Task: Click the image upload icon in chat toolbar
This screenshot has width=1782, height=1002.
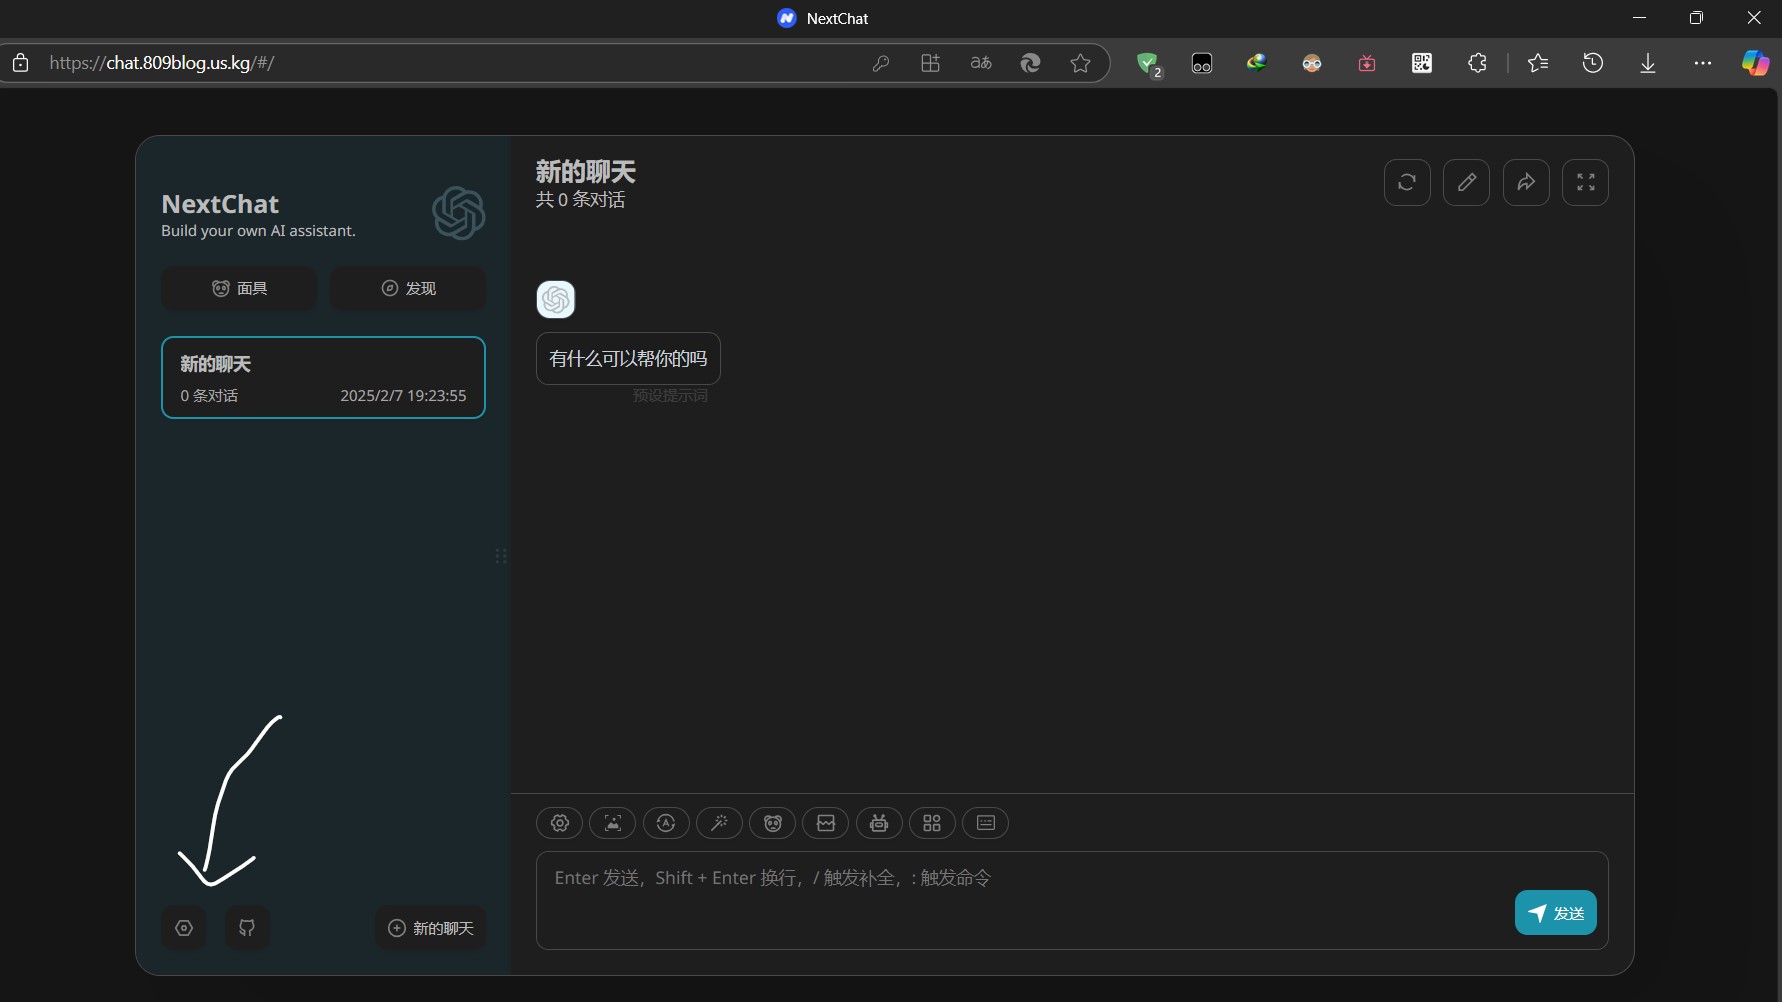Action: pos(613,823)
